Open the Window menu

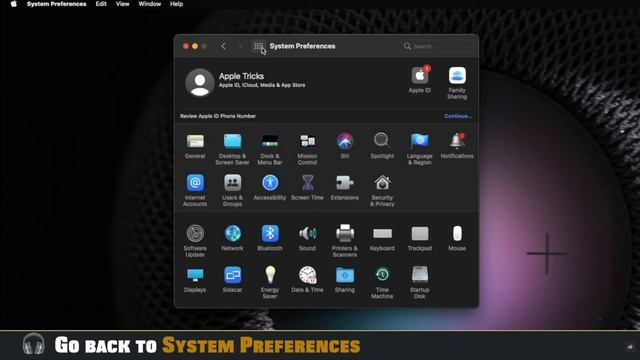click(x=149, y=4)
